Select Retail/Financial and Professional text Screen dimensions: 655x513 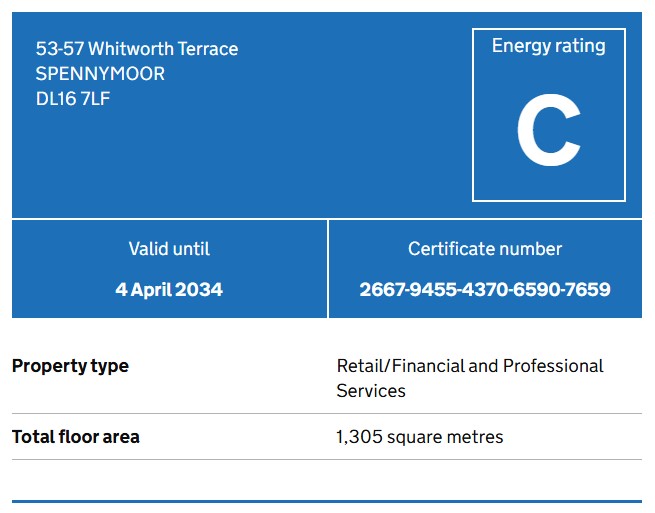(x=470, y=366)
